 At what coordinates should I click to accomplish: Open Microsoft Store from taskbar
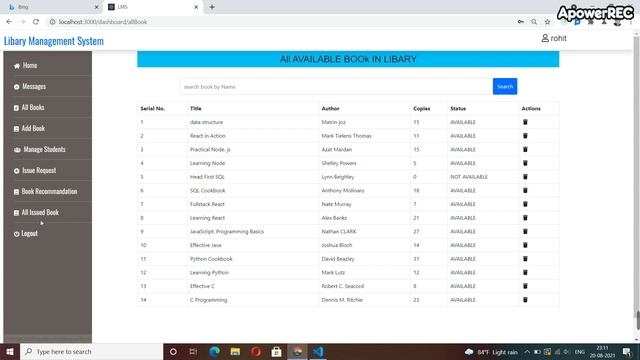coord(276,351)
